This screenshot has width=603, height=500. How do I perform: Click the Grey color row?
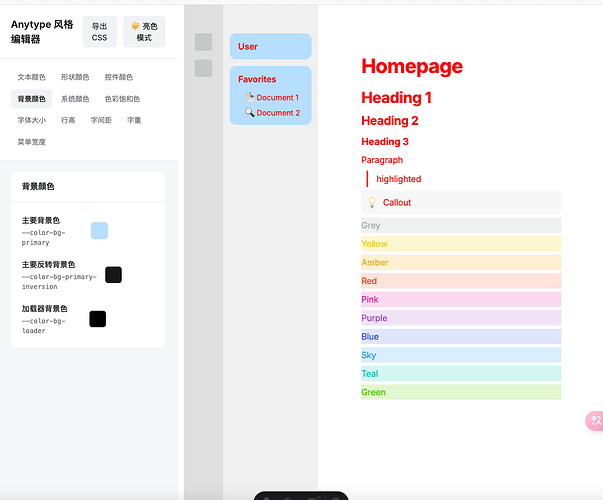[x=461, y=225]
